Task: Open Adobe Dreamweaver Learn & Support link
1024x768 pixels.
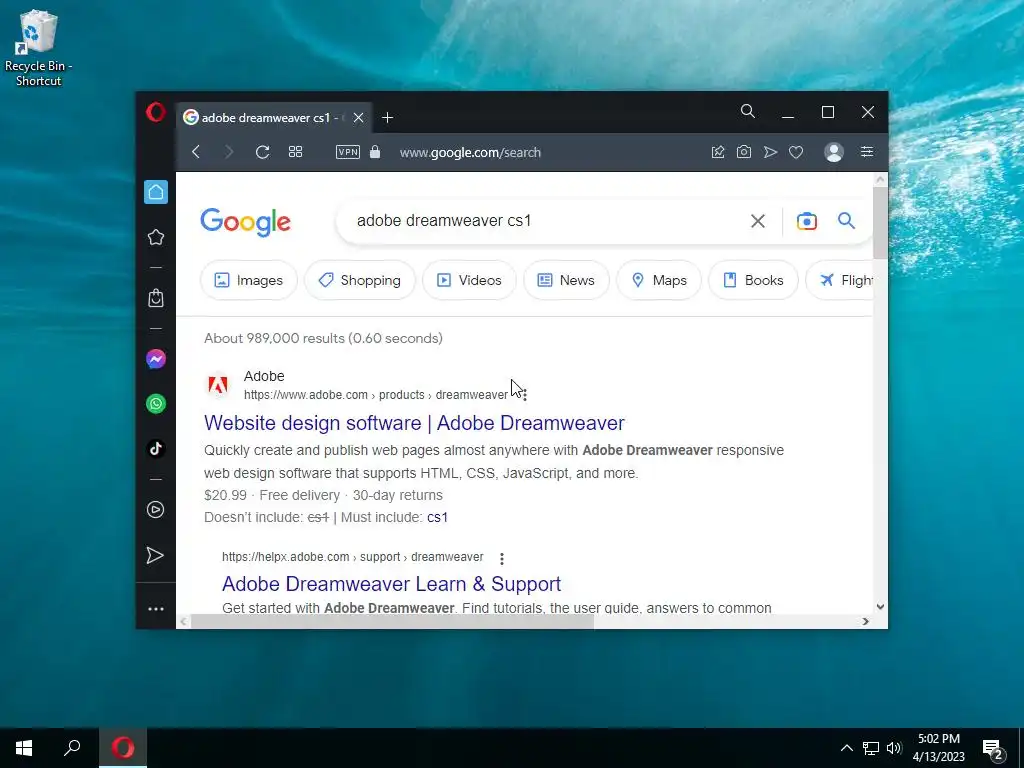Action: 391,584
